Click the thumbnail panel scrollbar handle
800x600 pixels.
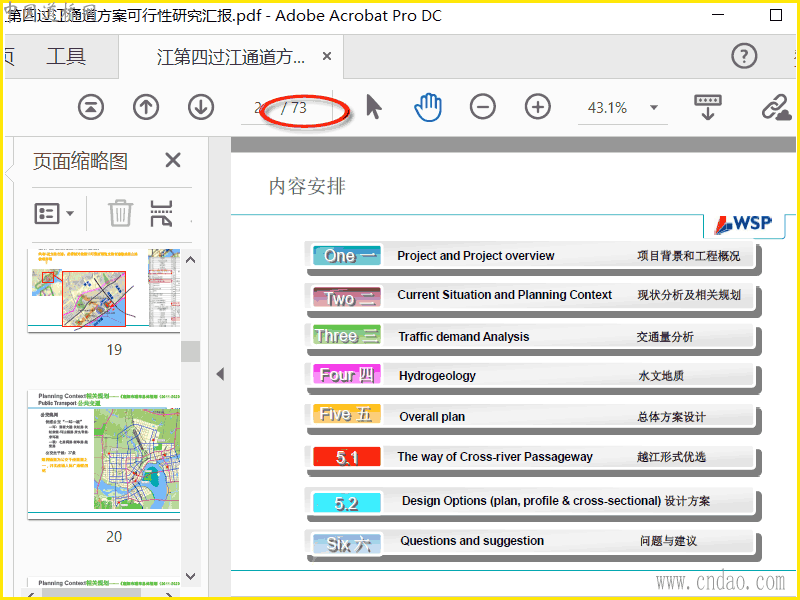(190, 351)
